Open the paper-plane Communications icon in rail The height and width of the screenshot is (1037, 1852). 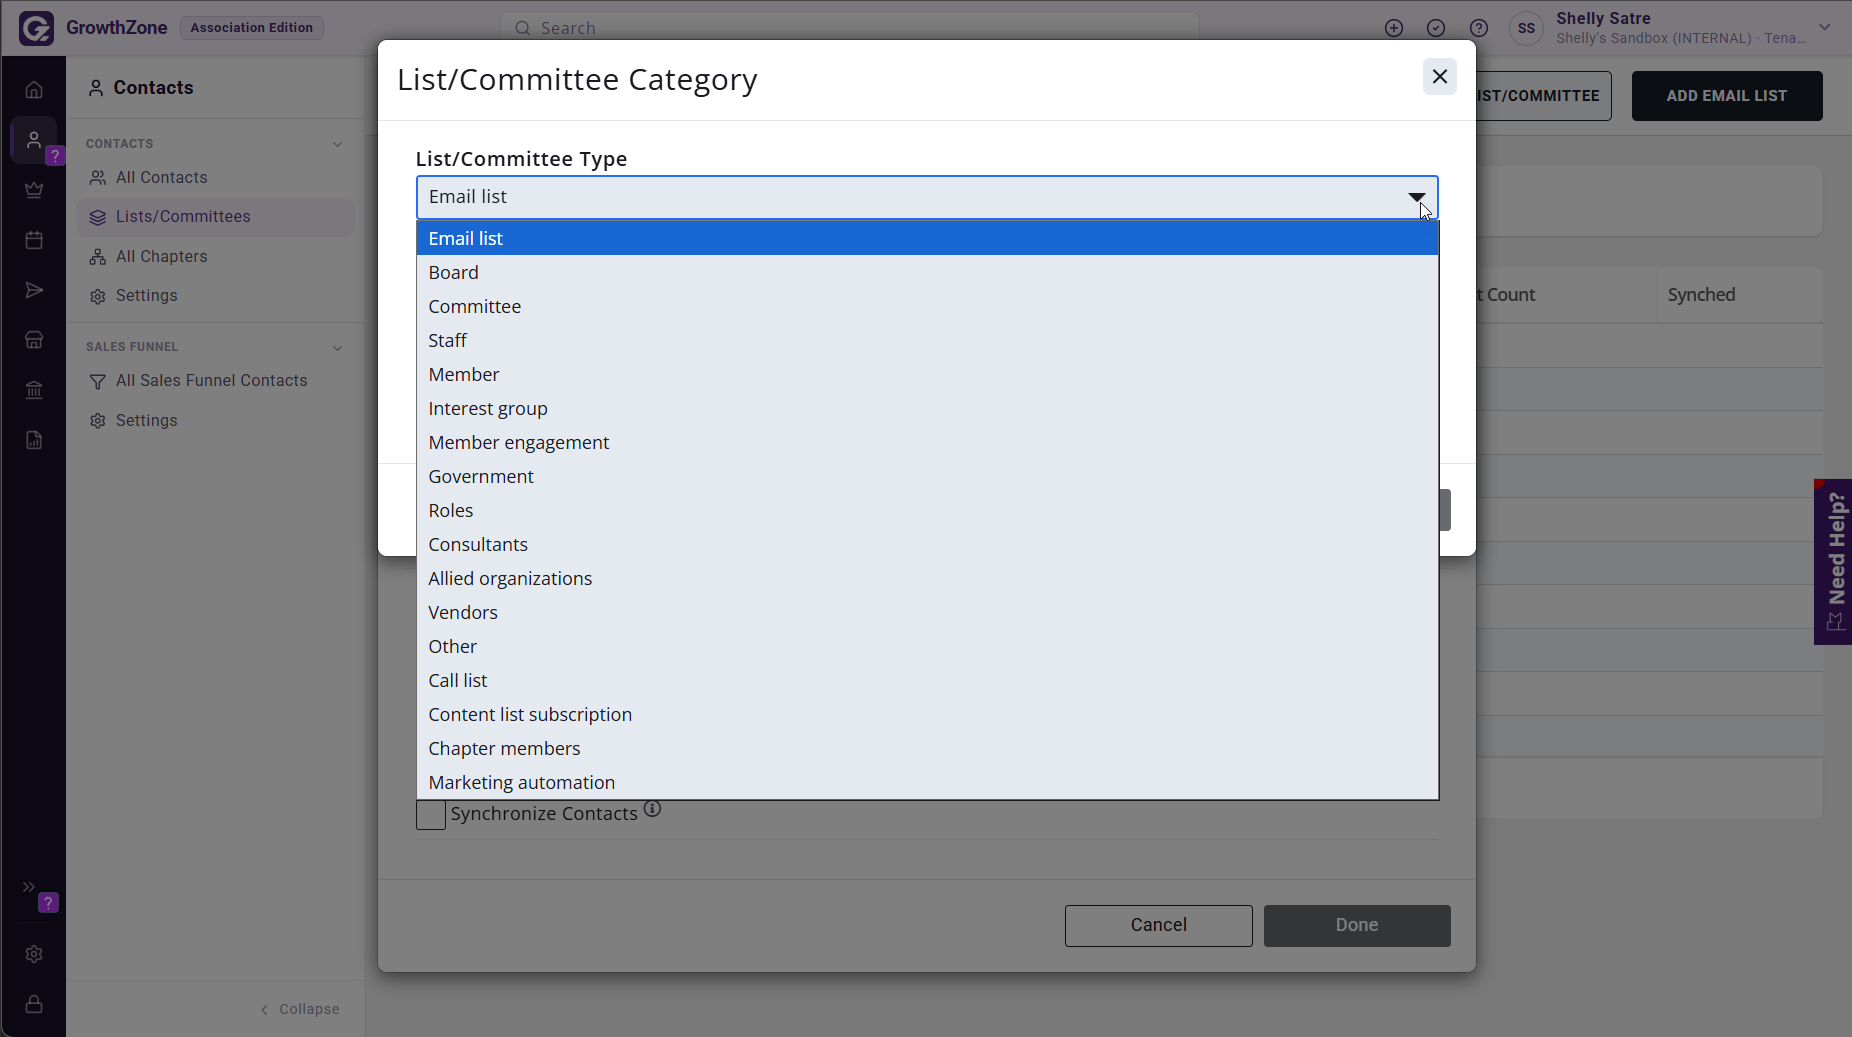tap(34, 290)
